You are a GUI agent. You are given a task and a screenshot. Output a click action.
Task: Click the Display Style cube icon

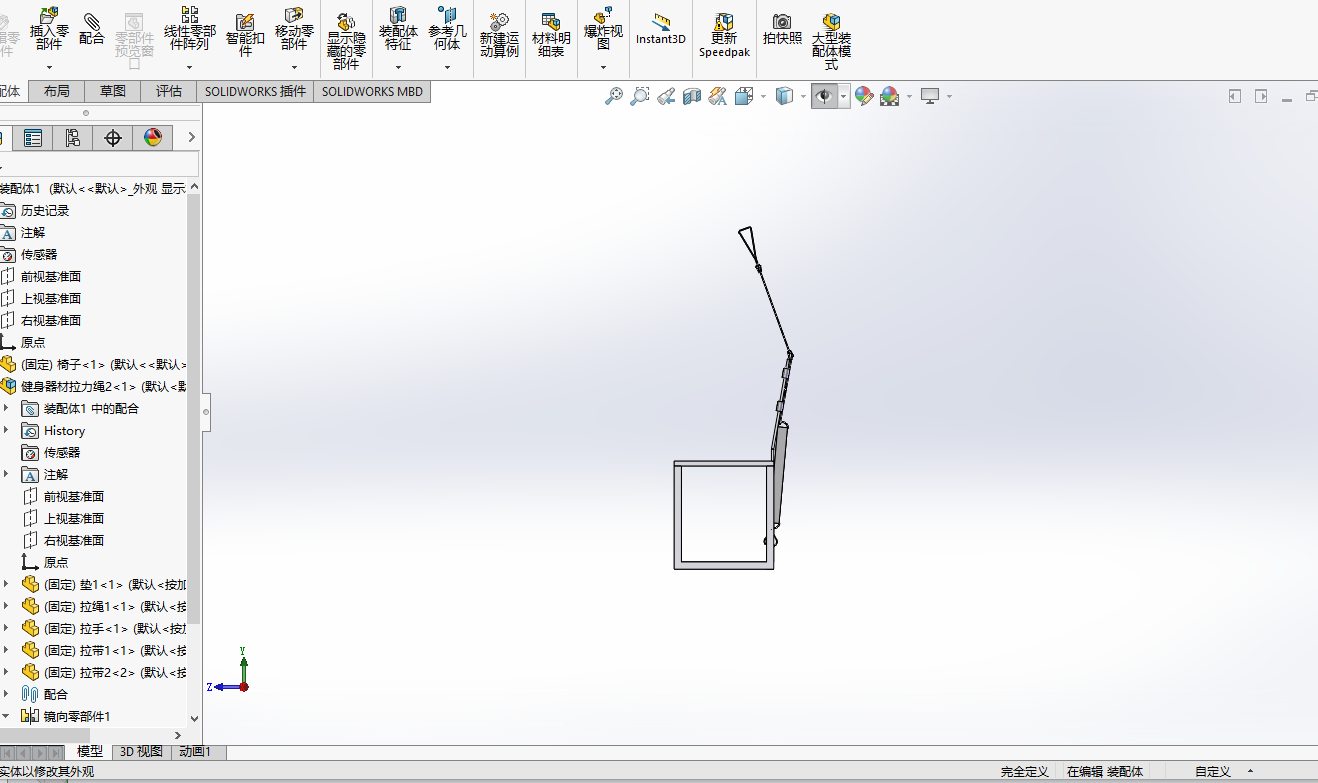click(x=785, y=96)
